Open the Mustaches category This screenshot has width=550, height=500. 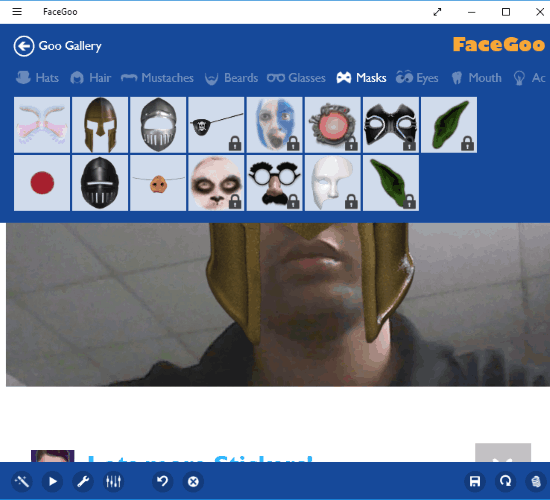pos(157,78)
